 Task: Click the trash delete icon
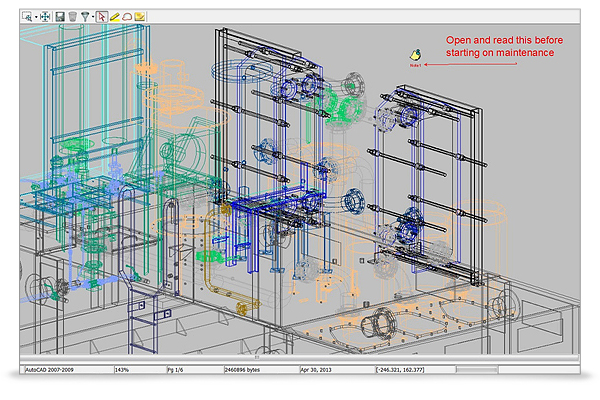73,17
